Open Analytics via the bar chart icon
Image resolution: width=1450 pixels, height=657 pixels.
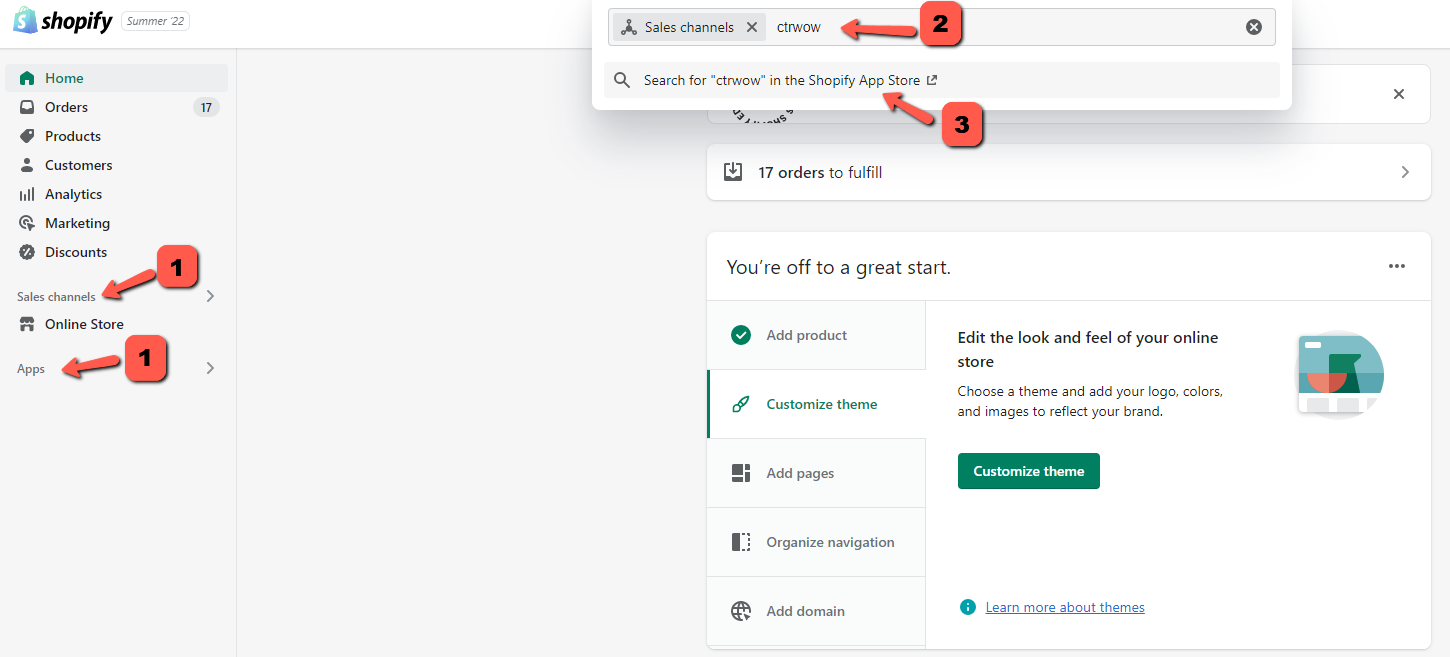tap(27, 194)
